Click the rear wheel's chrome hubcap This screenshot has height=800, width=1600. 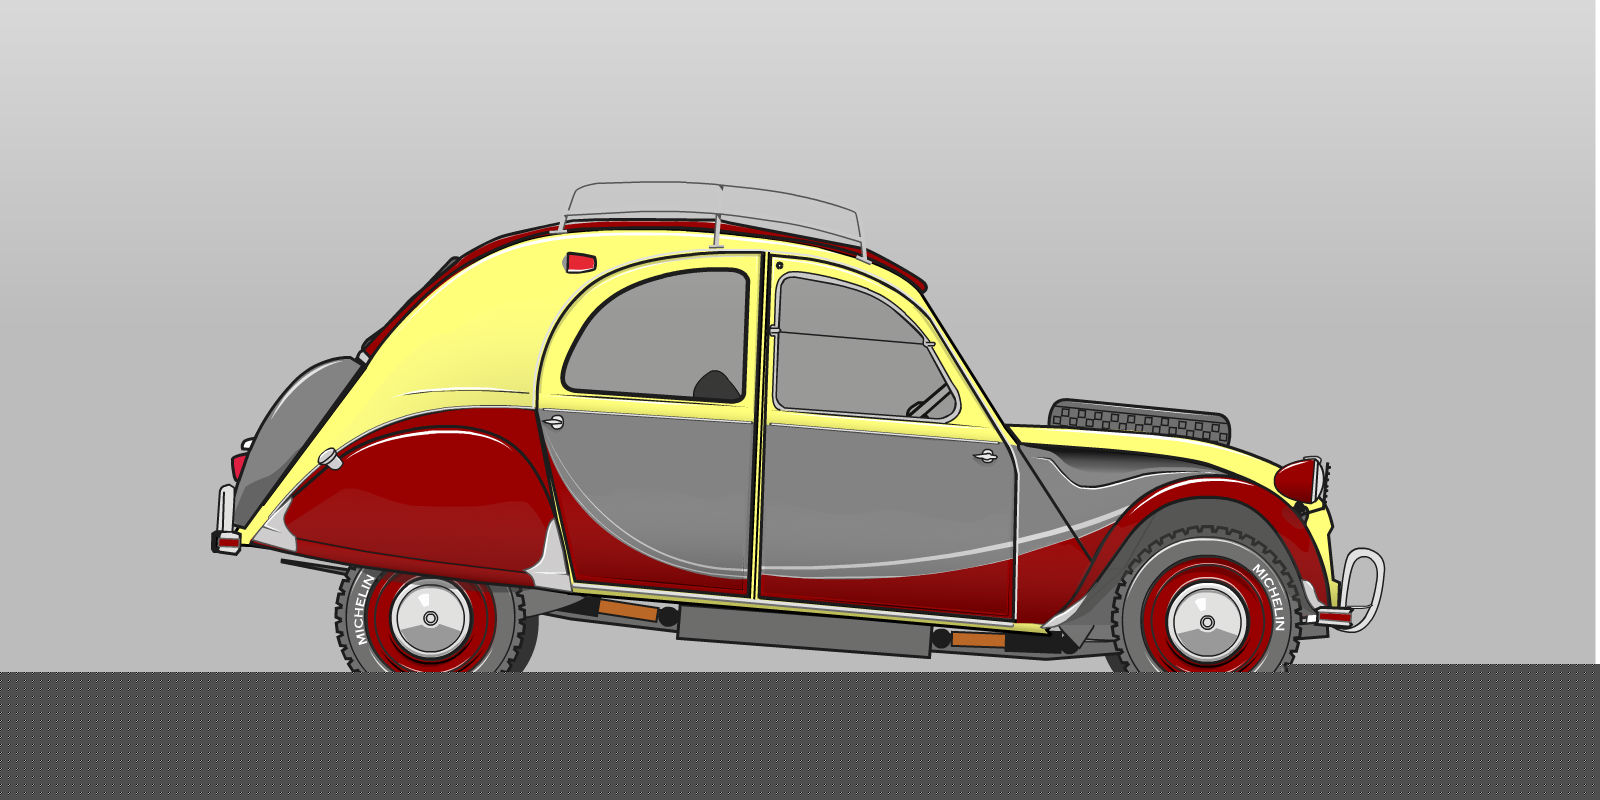click(x=430, y=618)
